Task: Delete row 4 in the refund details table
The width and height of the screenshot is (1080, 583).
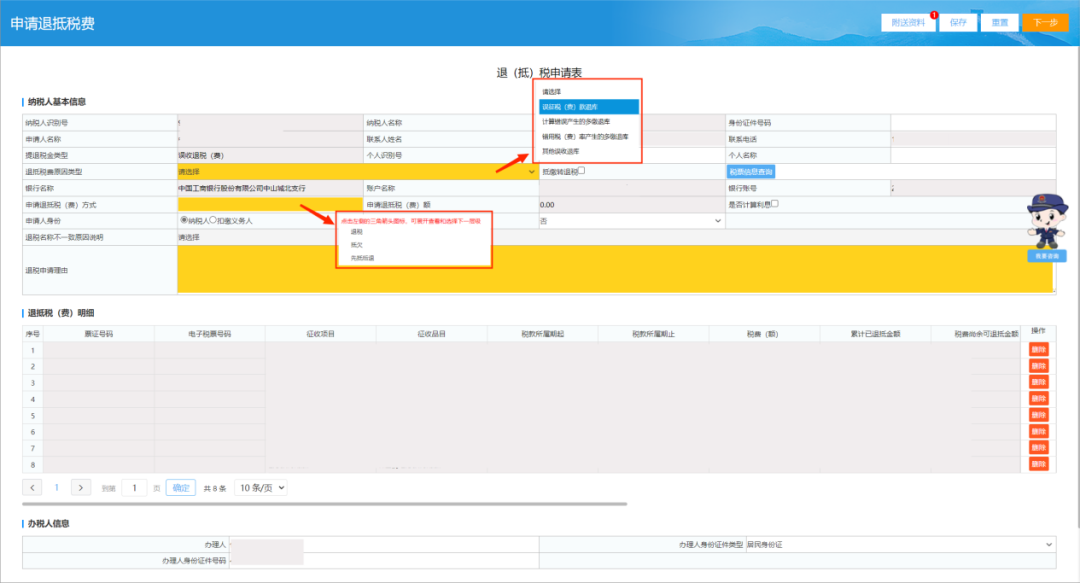Action: point(1039,398)
